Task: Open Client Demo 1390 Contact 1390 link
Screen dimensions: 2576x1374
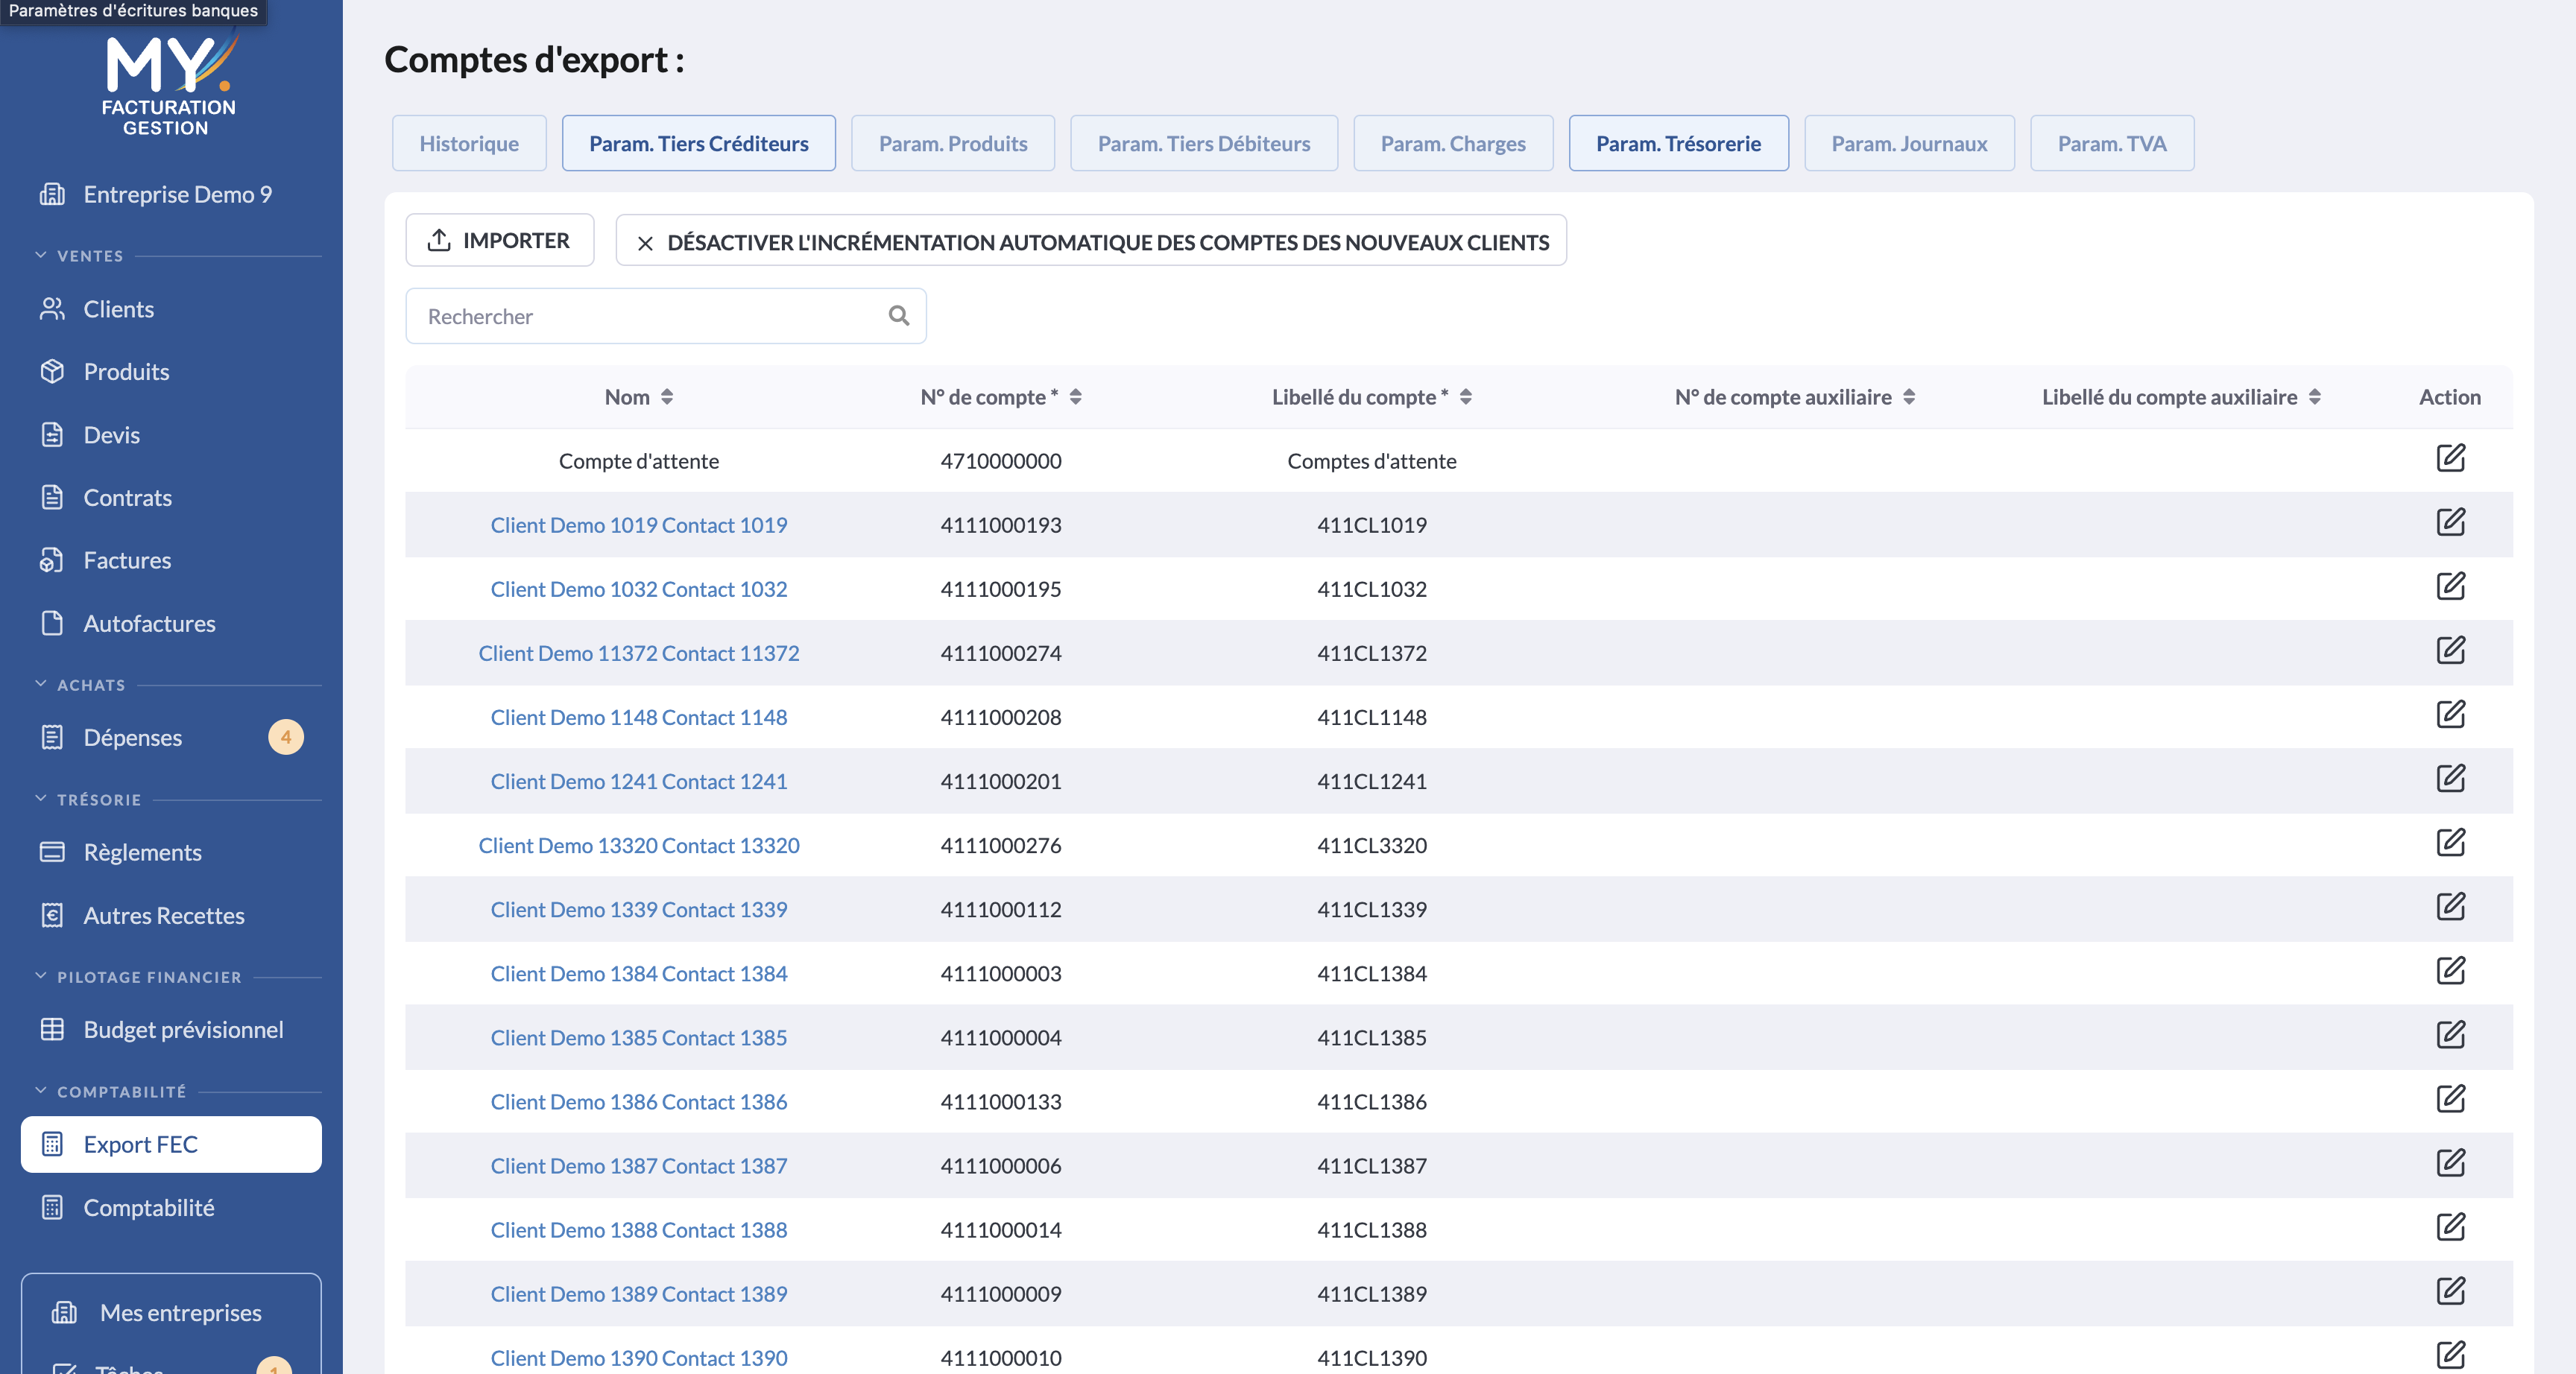Action: coord(639,1358)
